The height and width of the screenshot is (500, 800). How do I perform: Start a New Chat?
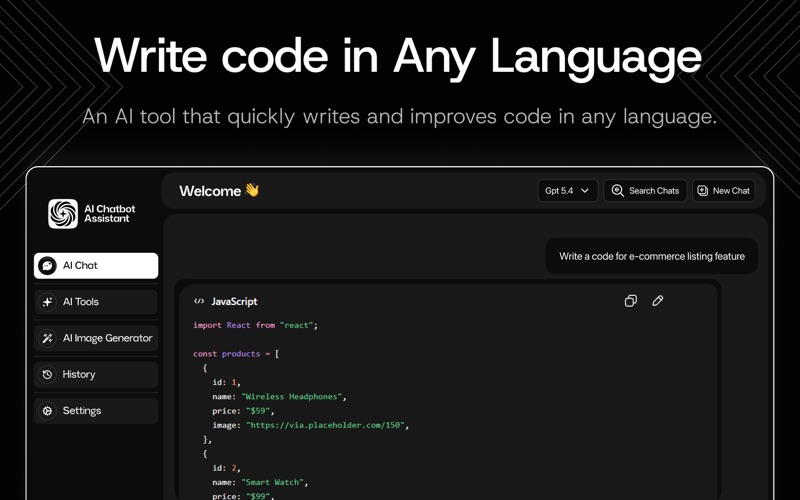point(723,190)
